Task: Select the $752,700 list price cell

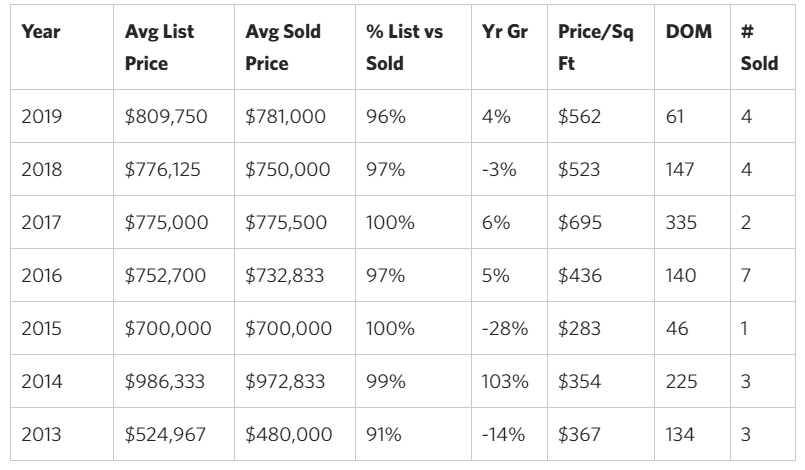Action: pos(166,275)
